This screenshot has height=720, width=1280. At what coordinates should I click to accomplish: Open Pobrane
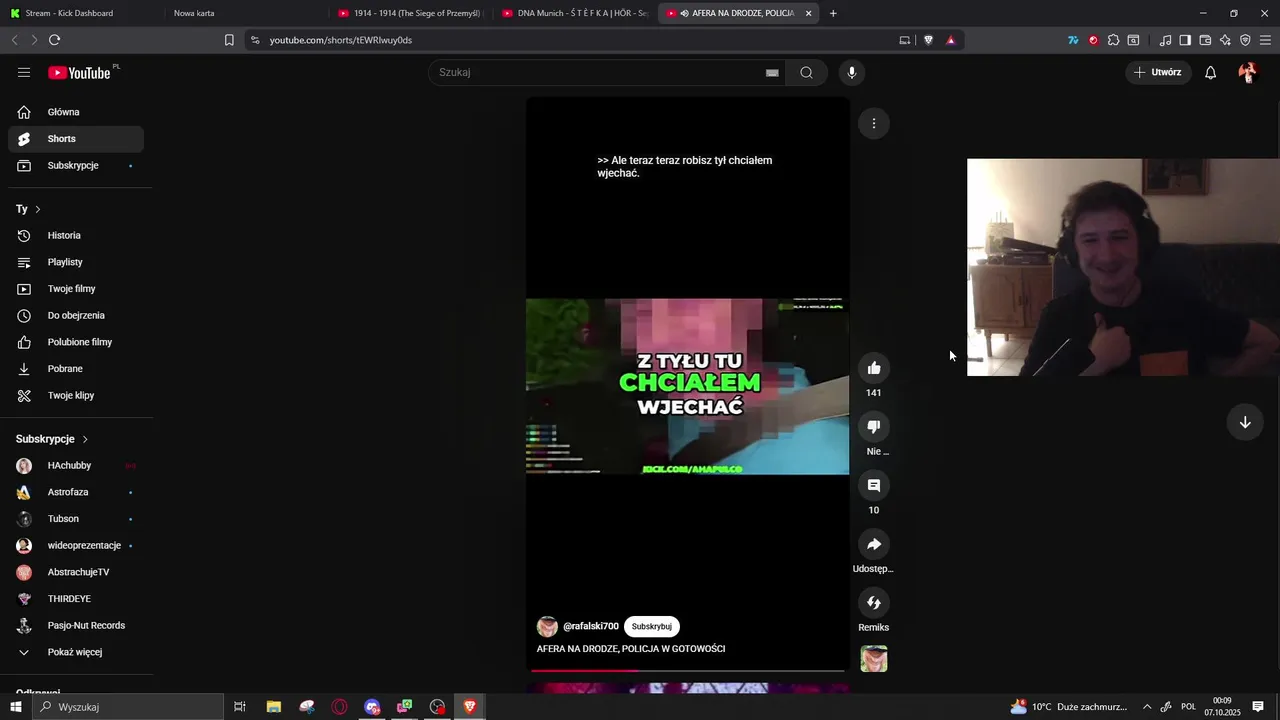click(76, 369)
